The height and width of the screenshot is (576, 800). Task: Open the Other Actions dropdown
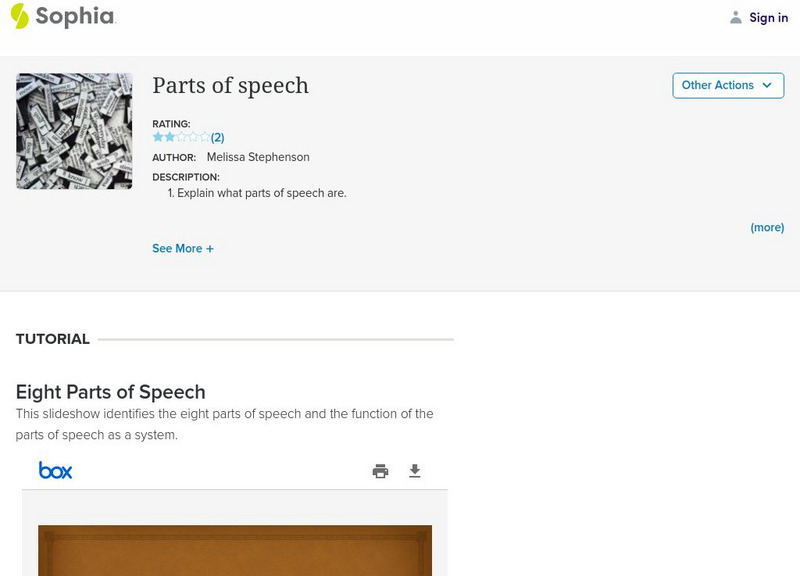click(x=727, y=85)
